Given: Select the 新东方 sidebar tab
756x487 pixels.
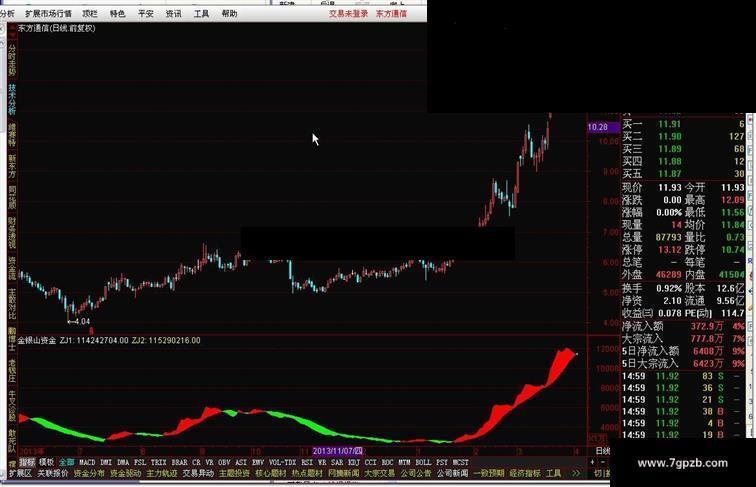Looking at the screenshot, I should click(12, 166).
